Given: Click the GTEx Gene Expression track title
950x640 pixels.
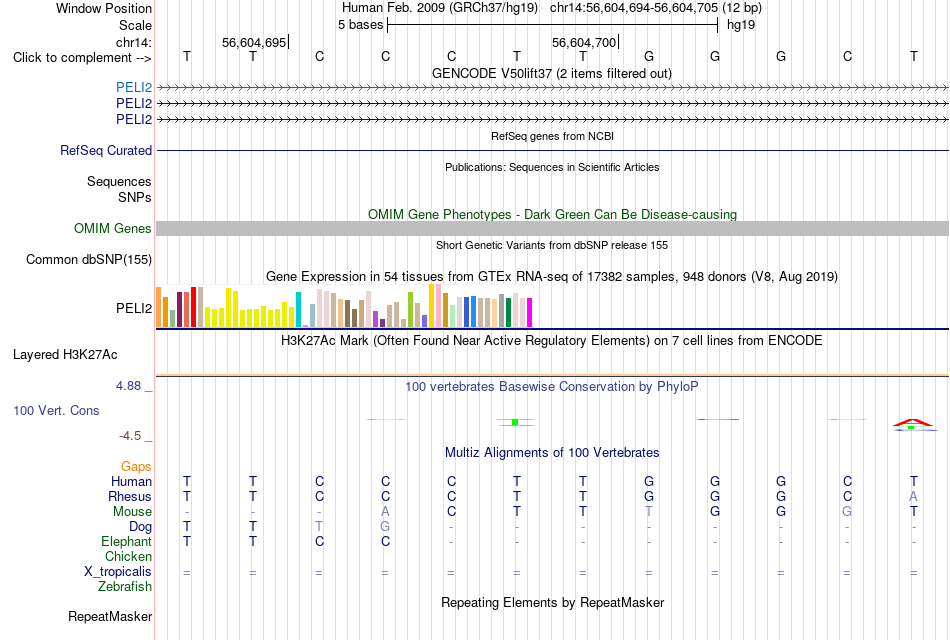Looking at the screenshot, I should pyautogui.click(x=552, y=277).
